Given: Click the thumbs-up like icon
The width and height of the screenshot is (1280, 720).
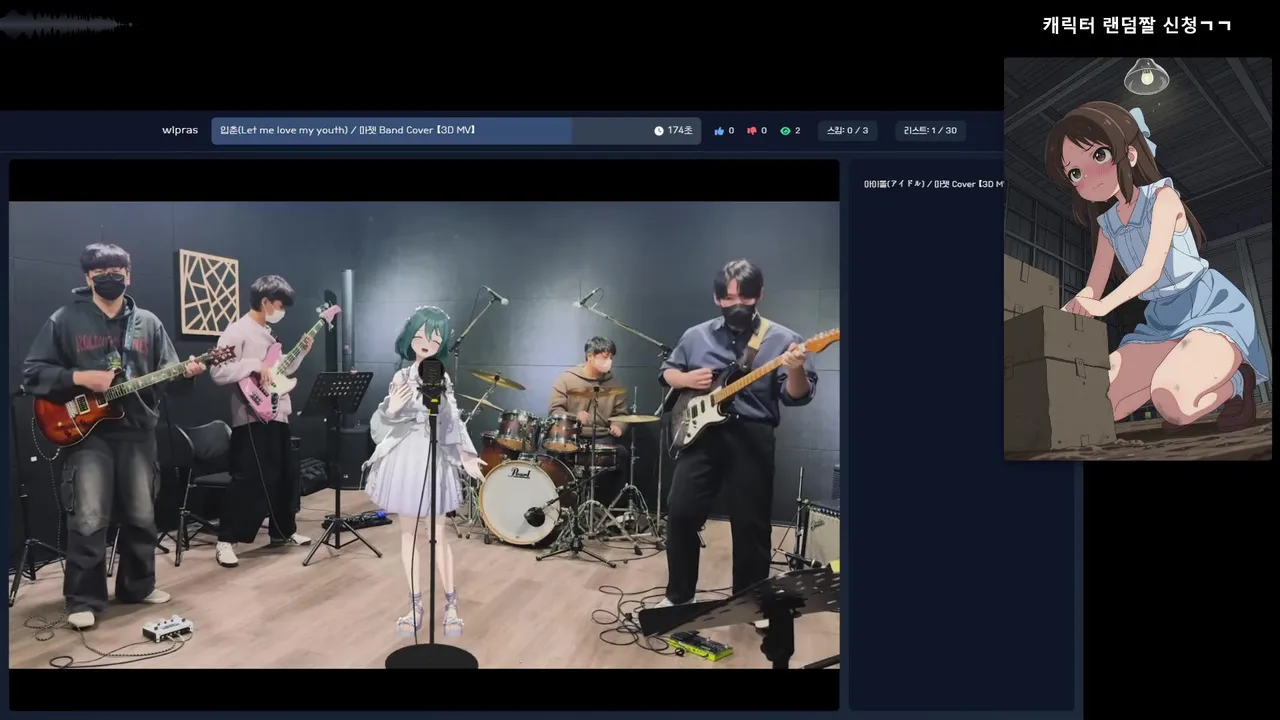Looking at the screenshot, I should (x=719, y=131).
